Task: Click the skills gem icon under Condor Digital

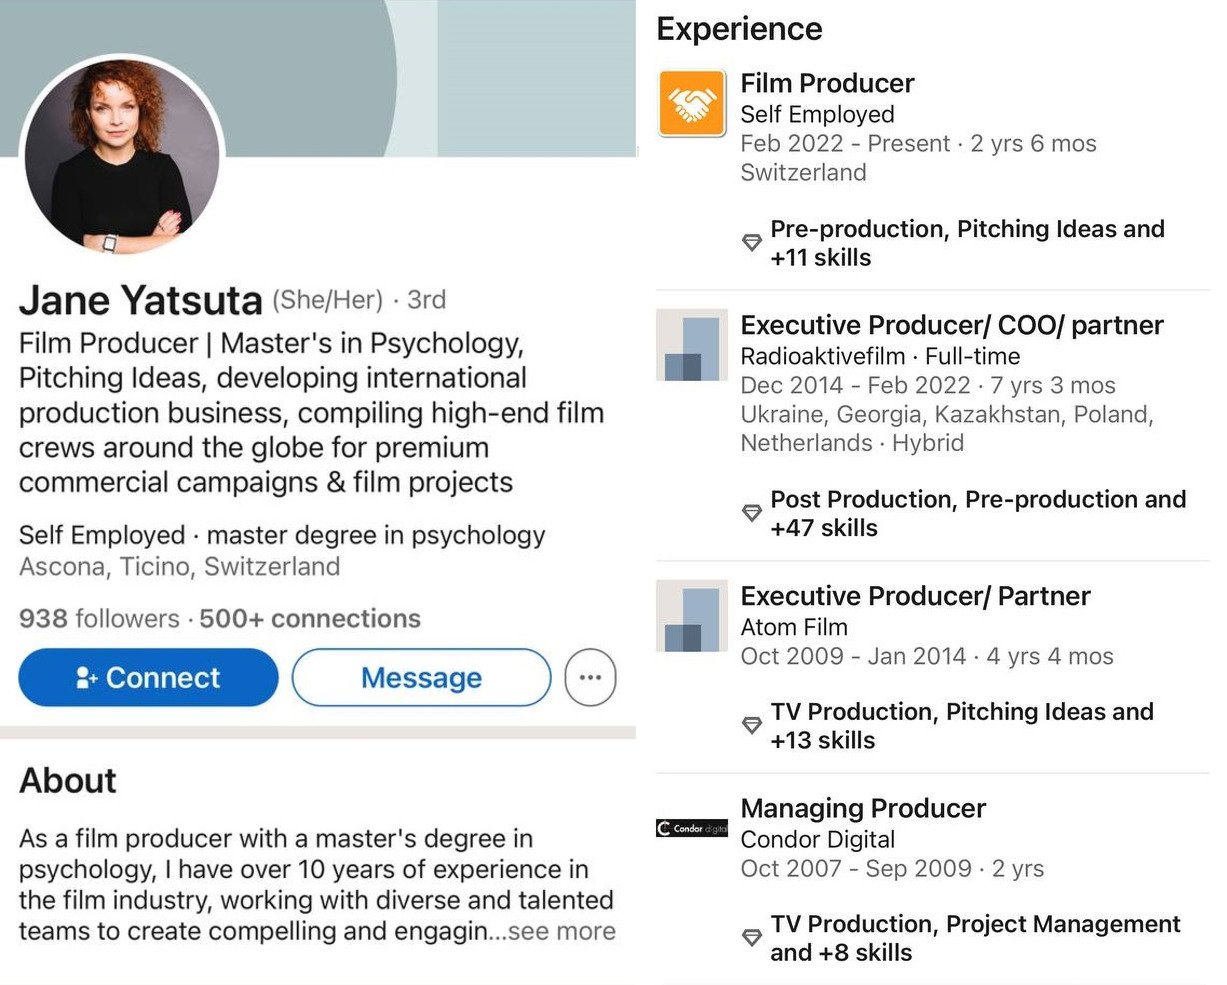Action: coord(752,938)
